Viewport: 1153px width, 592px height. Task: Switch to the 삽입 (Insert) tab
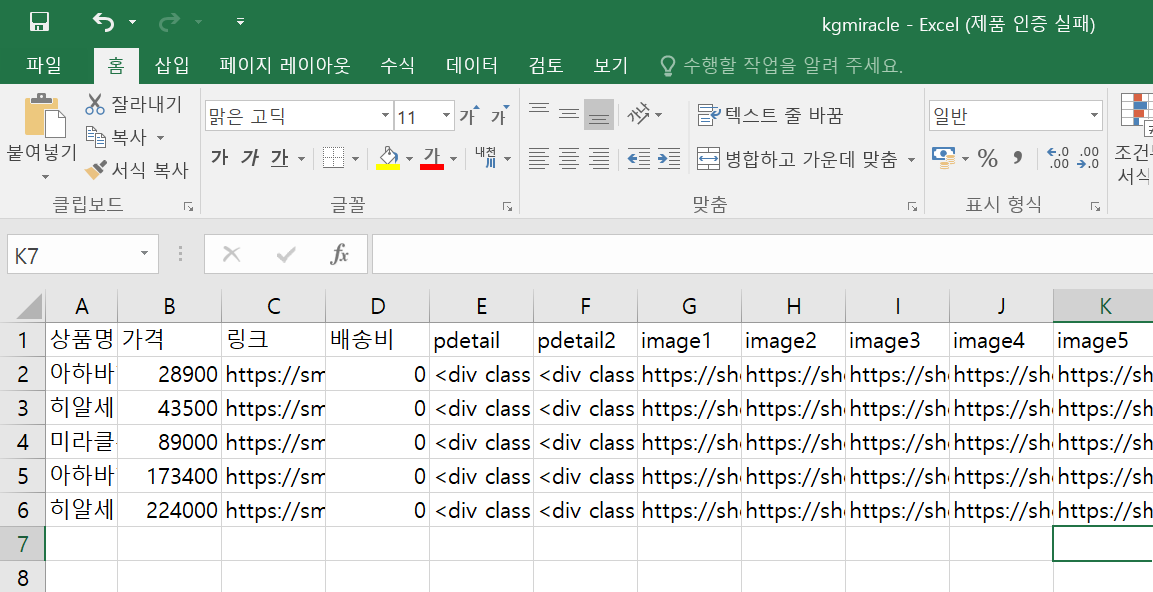pos(171,66)
